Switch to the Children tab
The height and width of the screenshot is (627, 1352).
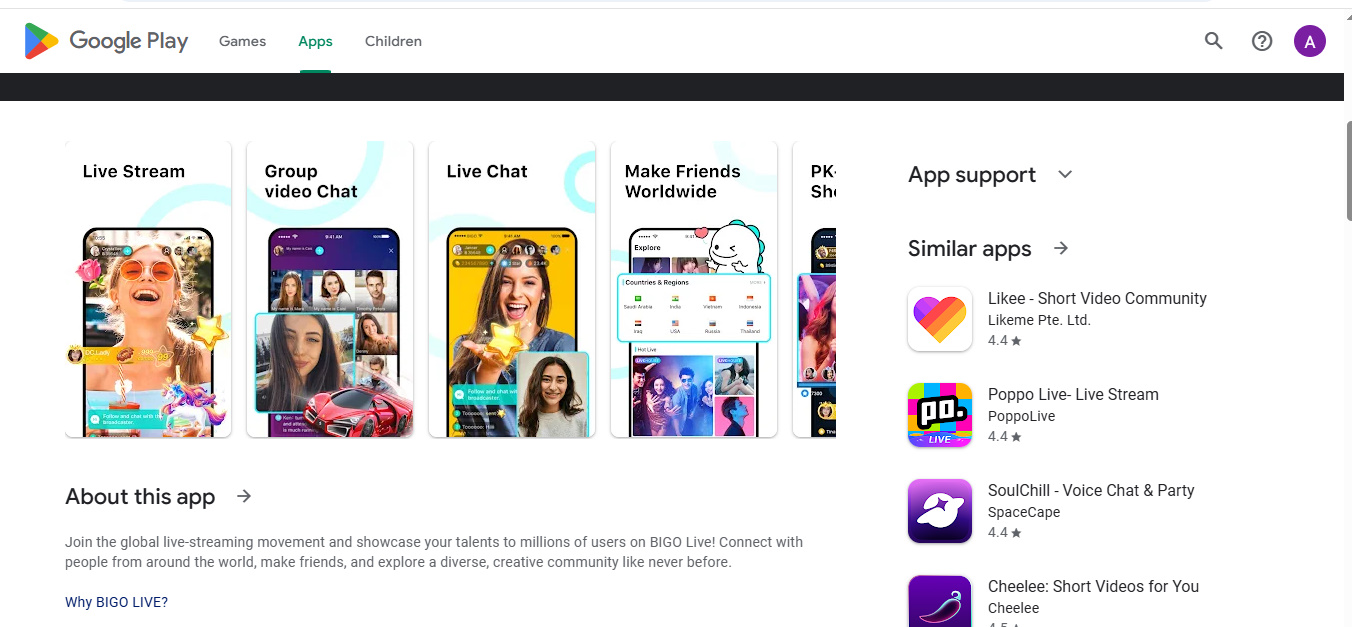click(x=393, y=41)
